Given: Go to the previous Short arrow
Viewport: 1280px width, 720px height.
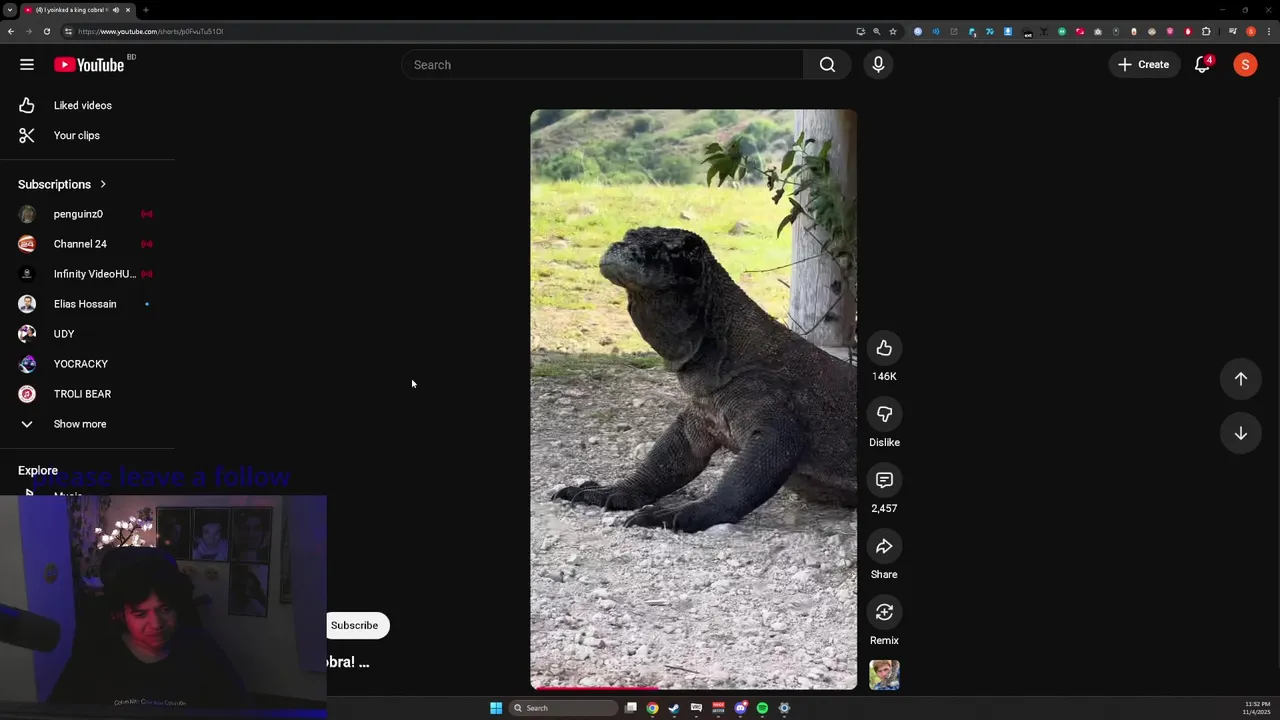Looking at the screenshot, I should point(1240,379).
